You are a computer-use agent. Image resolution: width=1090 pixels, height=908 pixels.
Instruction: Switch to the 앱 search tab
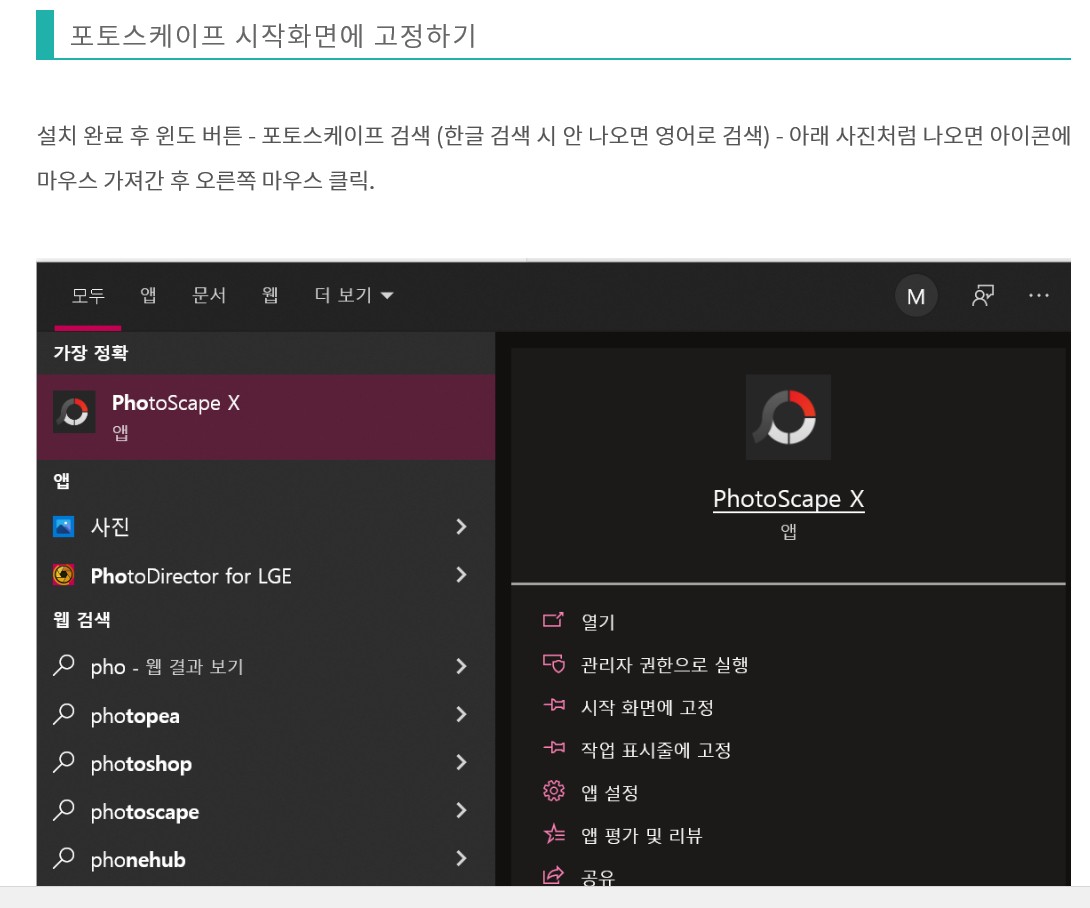(x=148, y=295)
